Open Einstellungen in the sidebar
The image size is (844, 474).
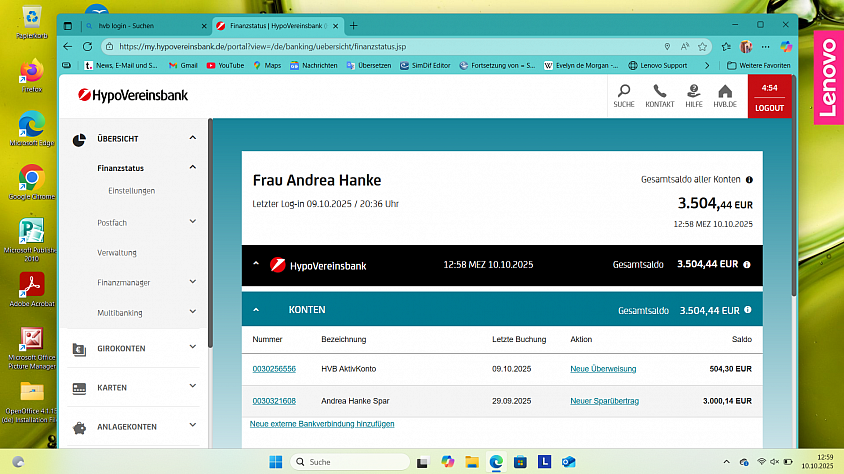(x=131, y=191)
